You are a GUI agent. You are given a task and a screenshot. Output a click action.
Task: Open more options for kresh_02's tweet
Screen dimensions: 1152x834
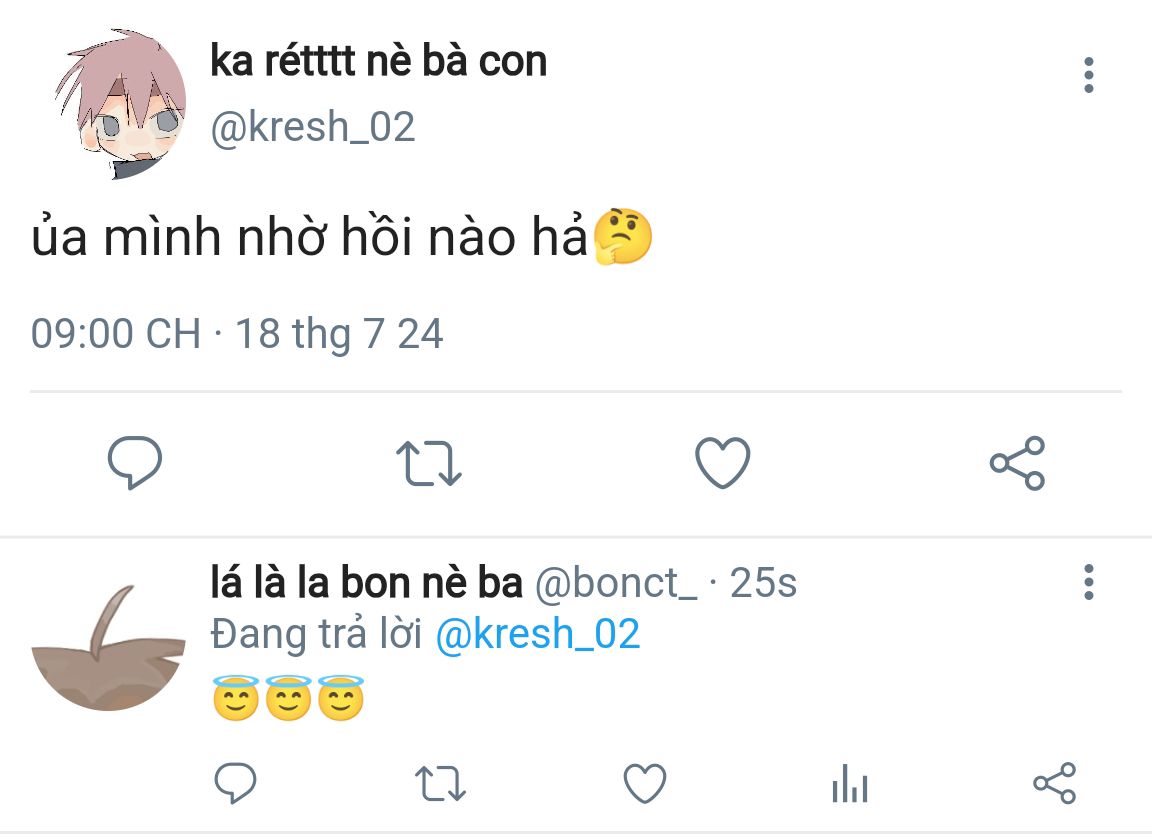pyautogui.click(x=1089, y=76)
